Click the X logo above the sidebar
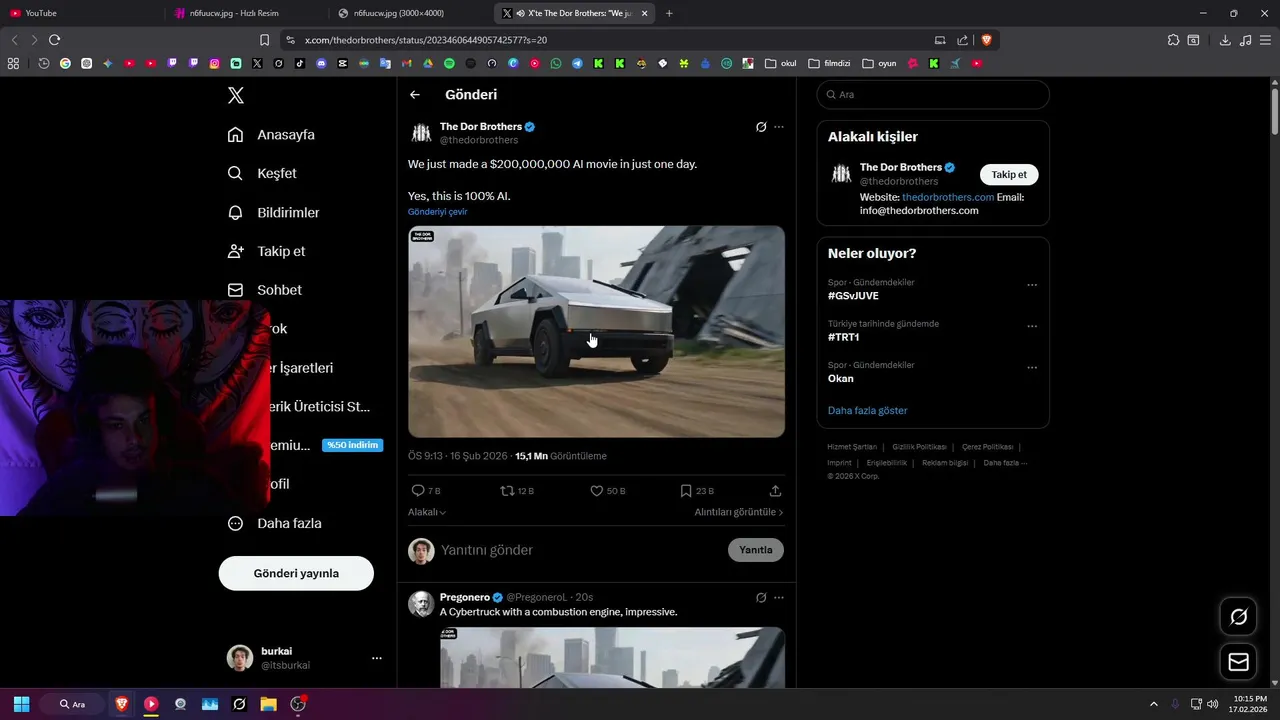 [235, 95]
